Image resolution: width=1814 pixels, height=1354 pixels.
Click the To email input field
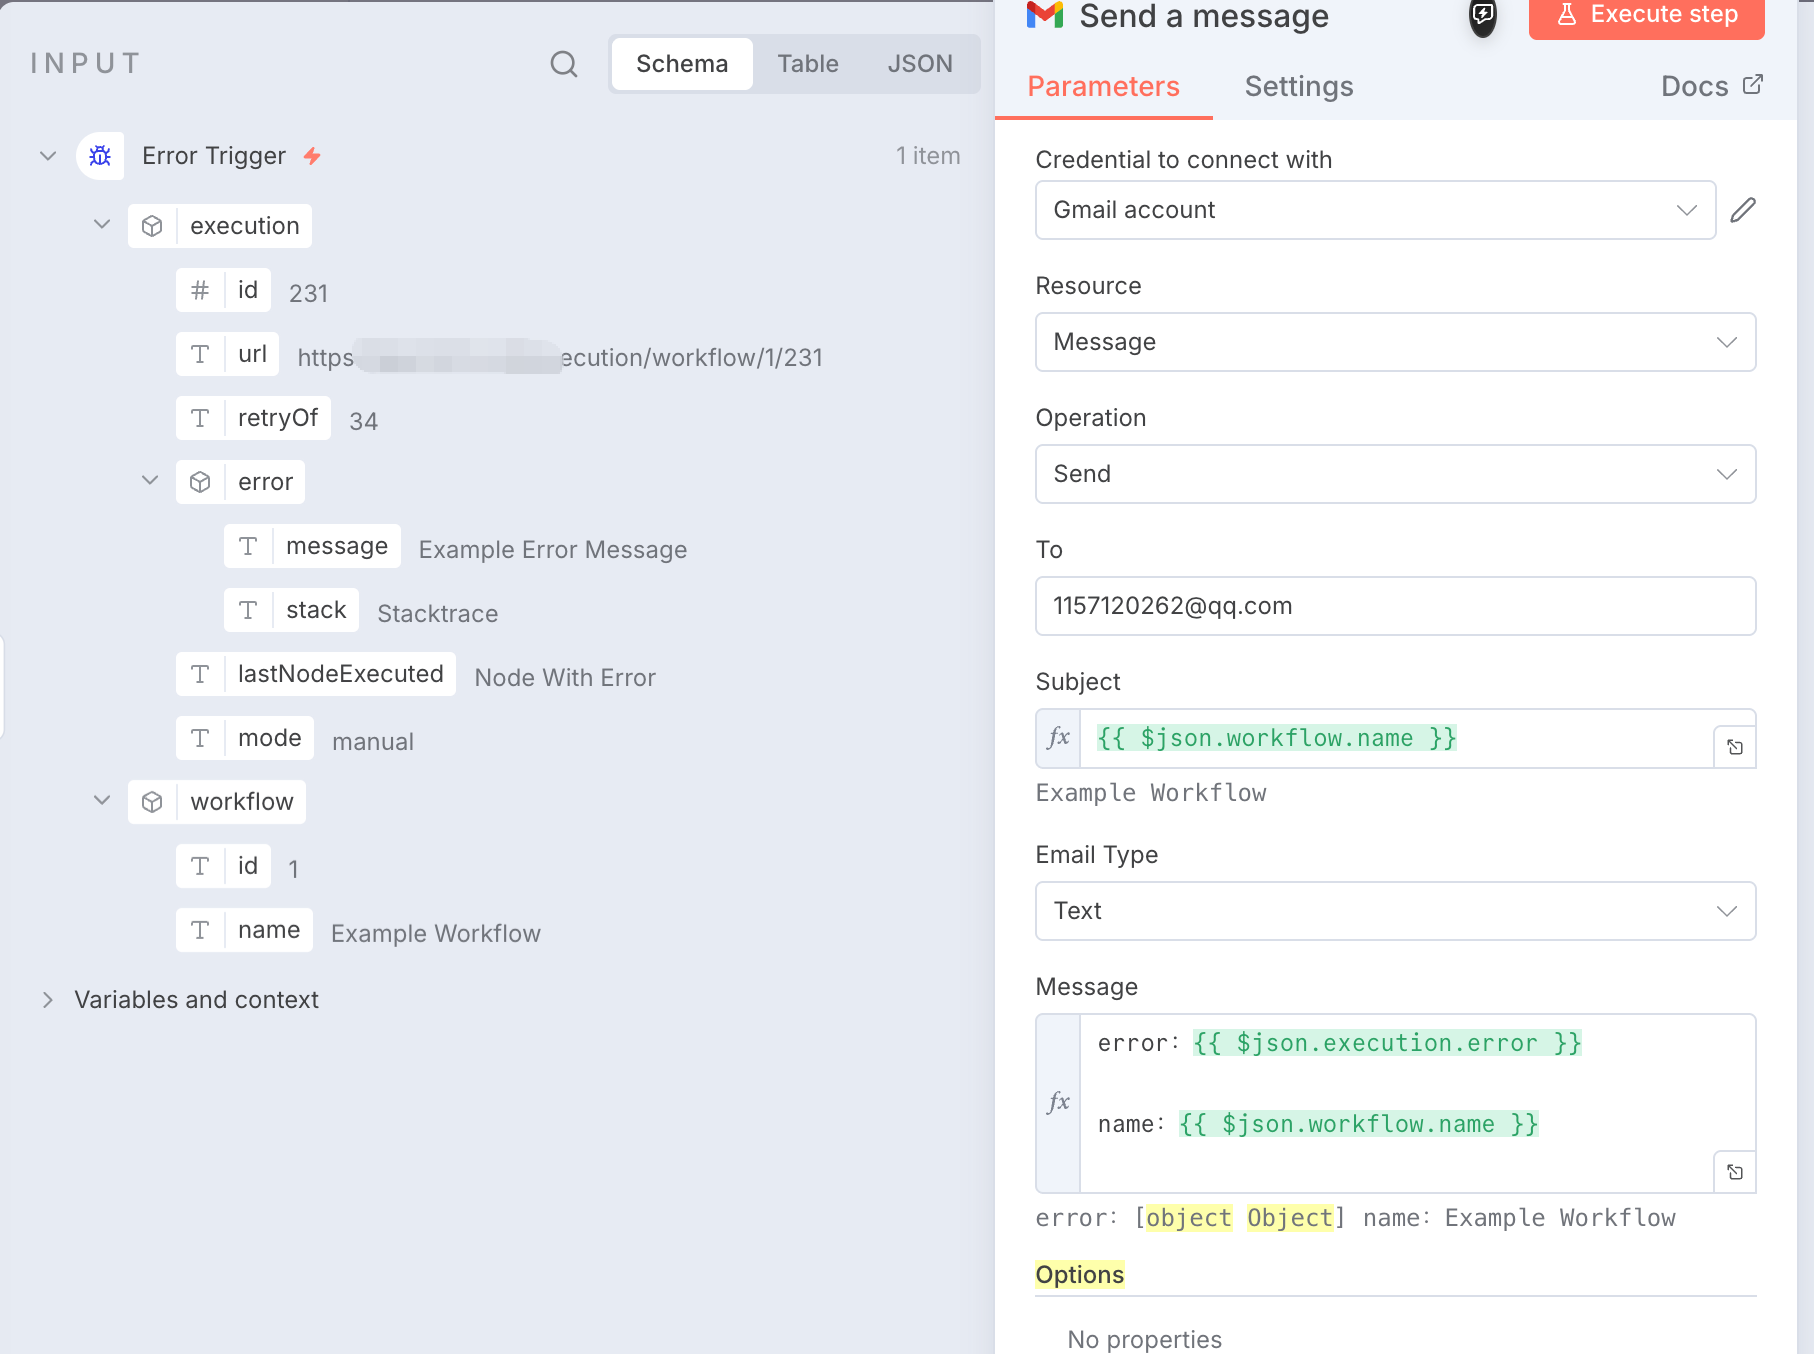pyautogui.click(x=1395, y=606)
